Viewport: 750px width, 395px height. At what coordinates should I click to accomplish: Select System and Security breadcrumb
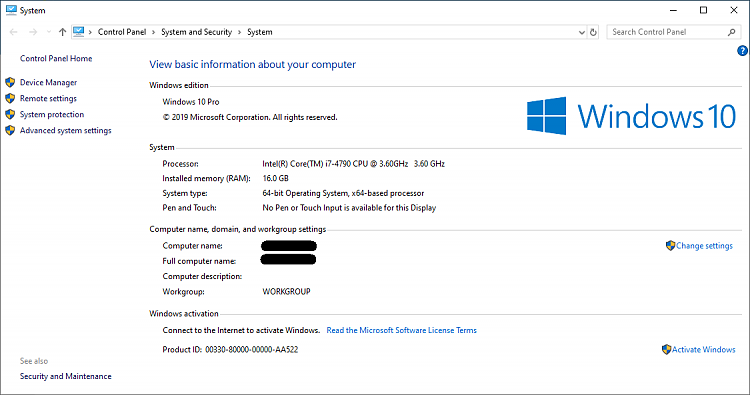(x=197, y=32)
